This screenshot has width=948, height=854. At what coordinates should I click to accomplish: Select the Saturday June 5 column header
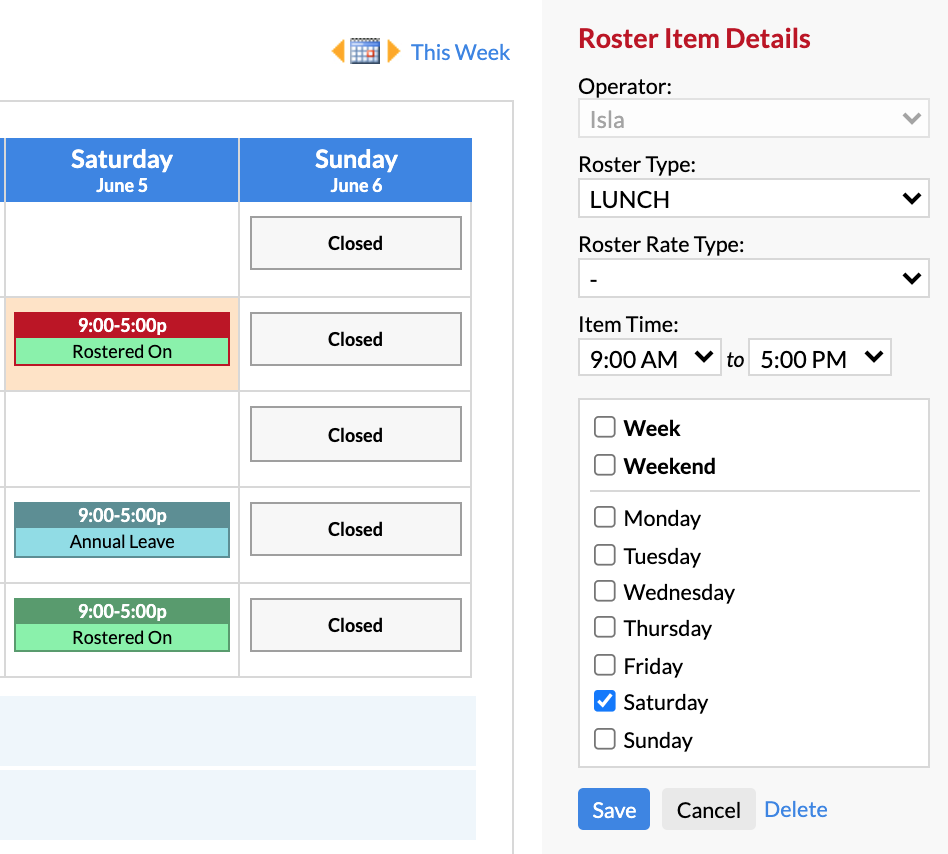[x=122, y=170]
